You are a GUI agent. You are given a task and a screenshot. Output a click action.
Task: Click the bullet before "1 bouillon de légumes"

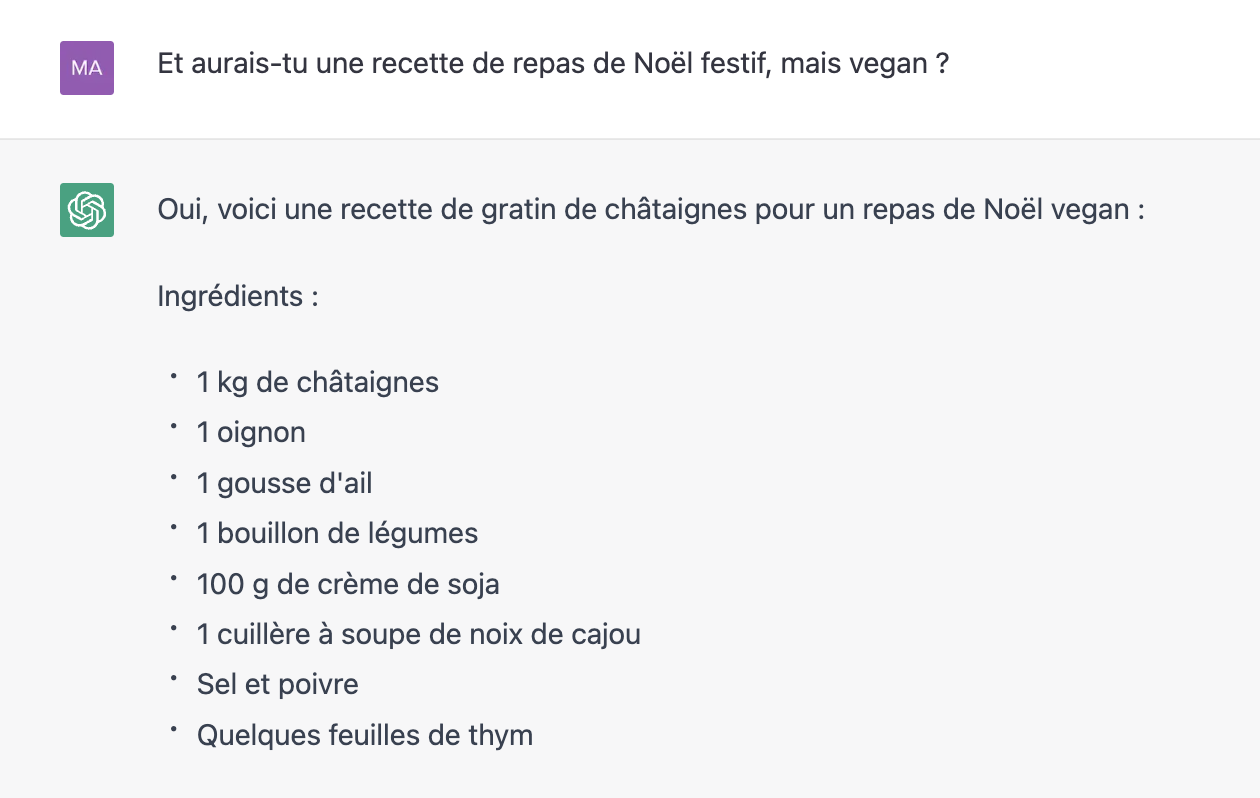tap(173, 529)
